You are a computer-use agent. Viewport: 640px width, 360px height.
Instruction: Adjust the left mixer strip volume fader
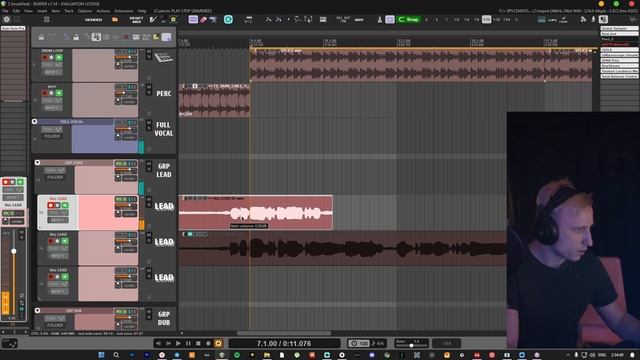(13, 251)
